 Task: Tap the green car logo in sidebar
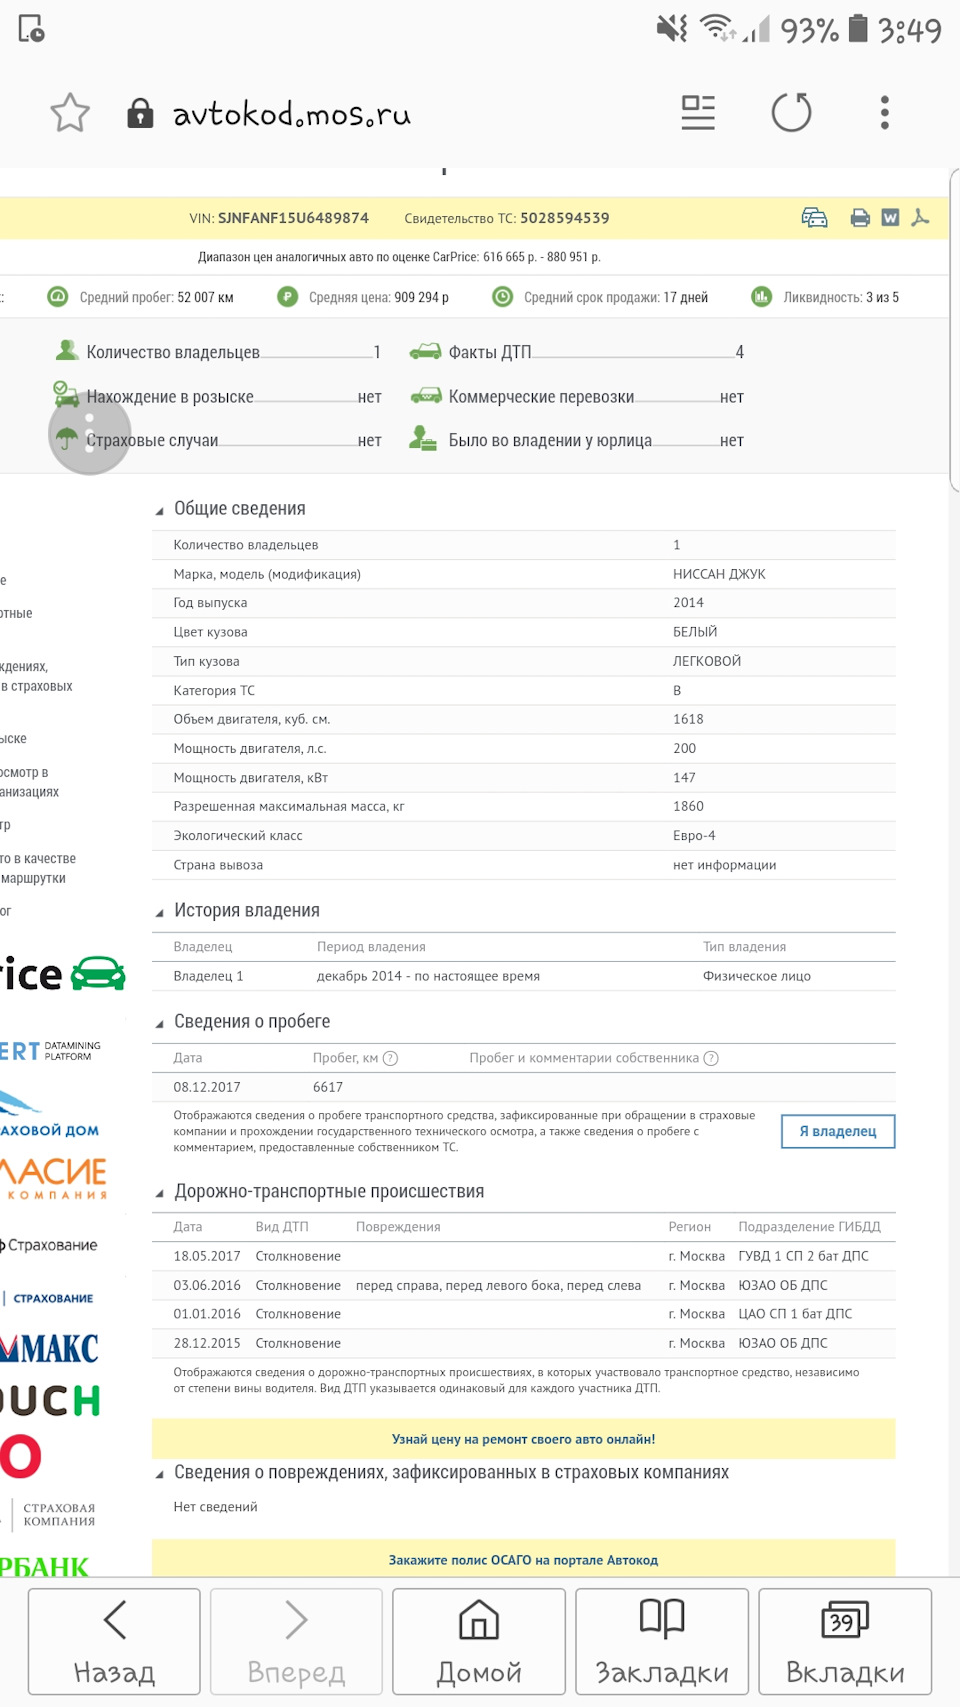pos(98,974)
